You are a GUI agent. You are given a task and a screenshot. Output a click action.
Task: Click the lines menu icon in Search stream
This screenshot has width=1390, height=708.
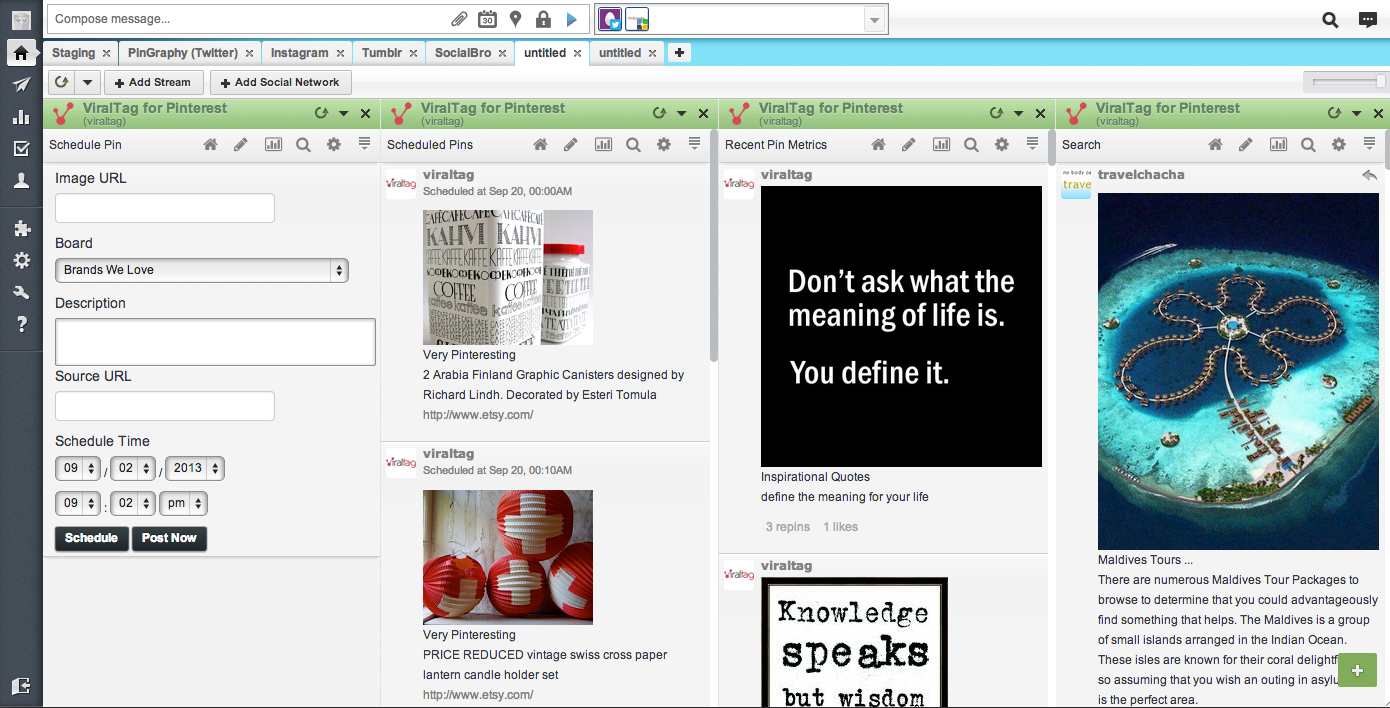pos(1369,144)
